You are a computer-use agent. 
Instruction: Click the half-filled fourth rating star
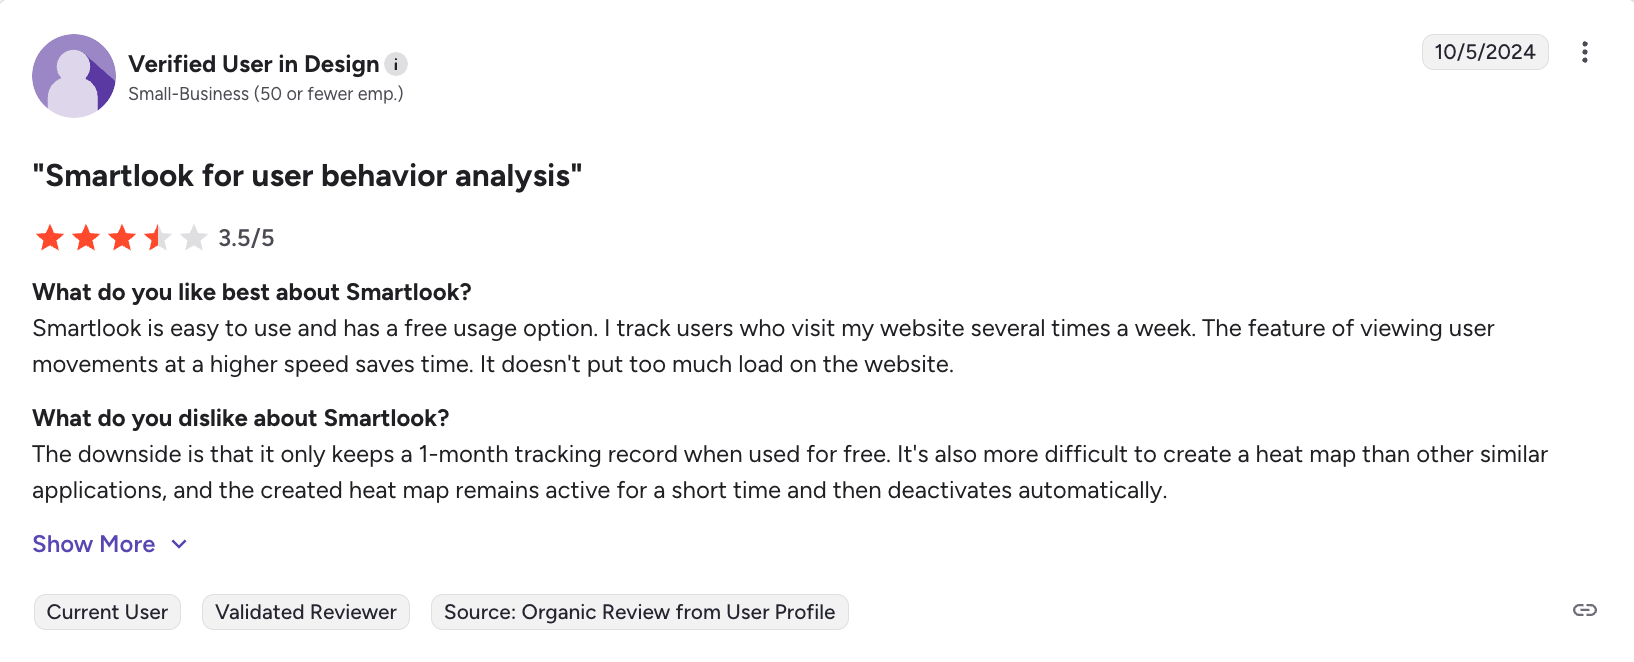[x=158, y=238]
